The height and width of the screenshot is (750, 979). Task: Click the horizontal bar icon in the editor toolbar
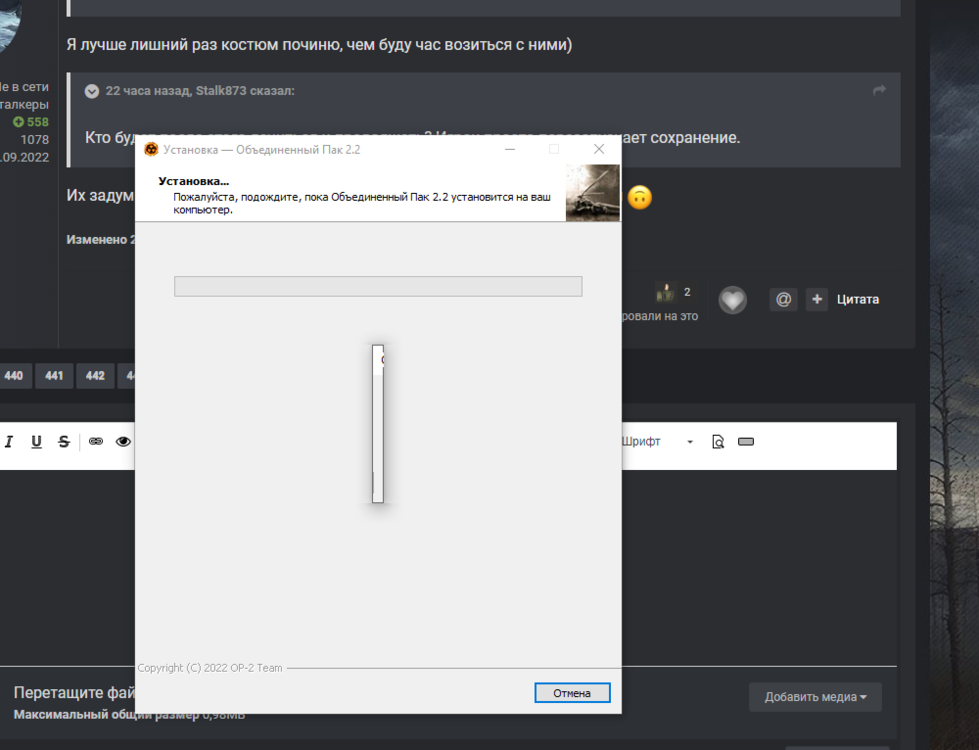pos(745,442)
